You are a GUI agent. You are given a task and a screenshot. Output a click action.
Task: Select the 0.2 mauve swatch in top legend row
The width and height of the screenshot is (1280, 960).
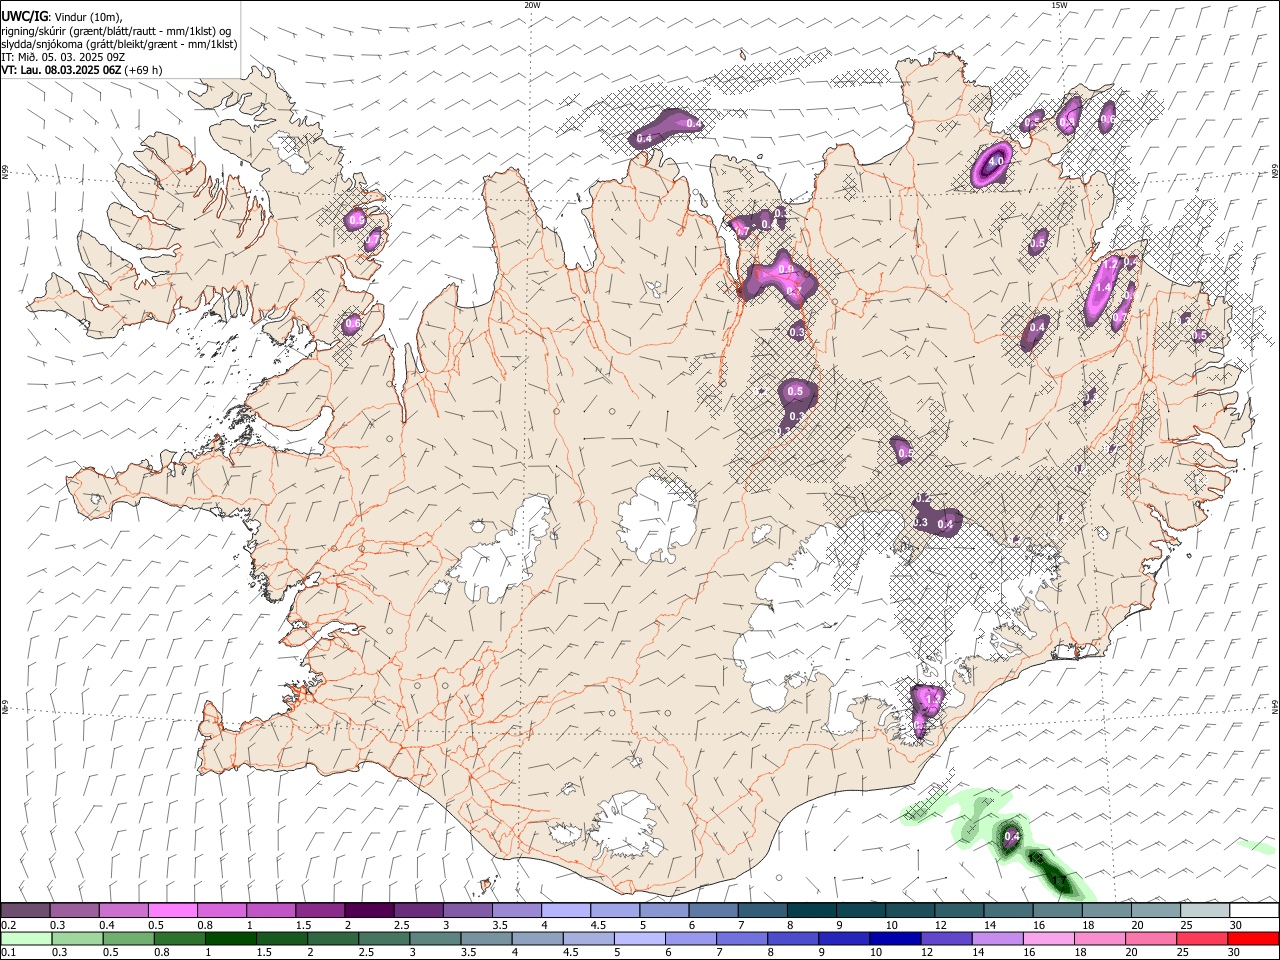pos(25,911)
